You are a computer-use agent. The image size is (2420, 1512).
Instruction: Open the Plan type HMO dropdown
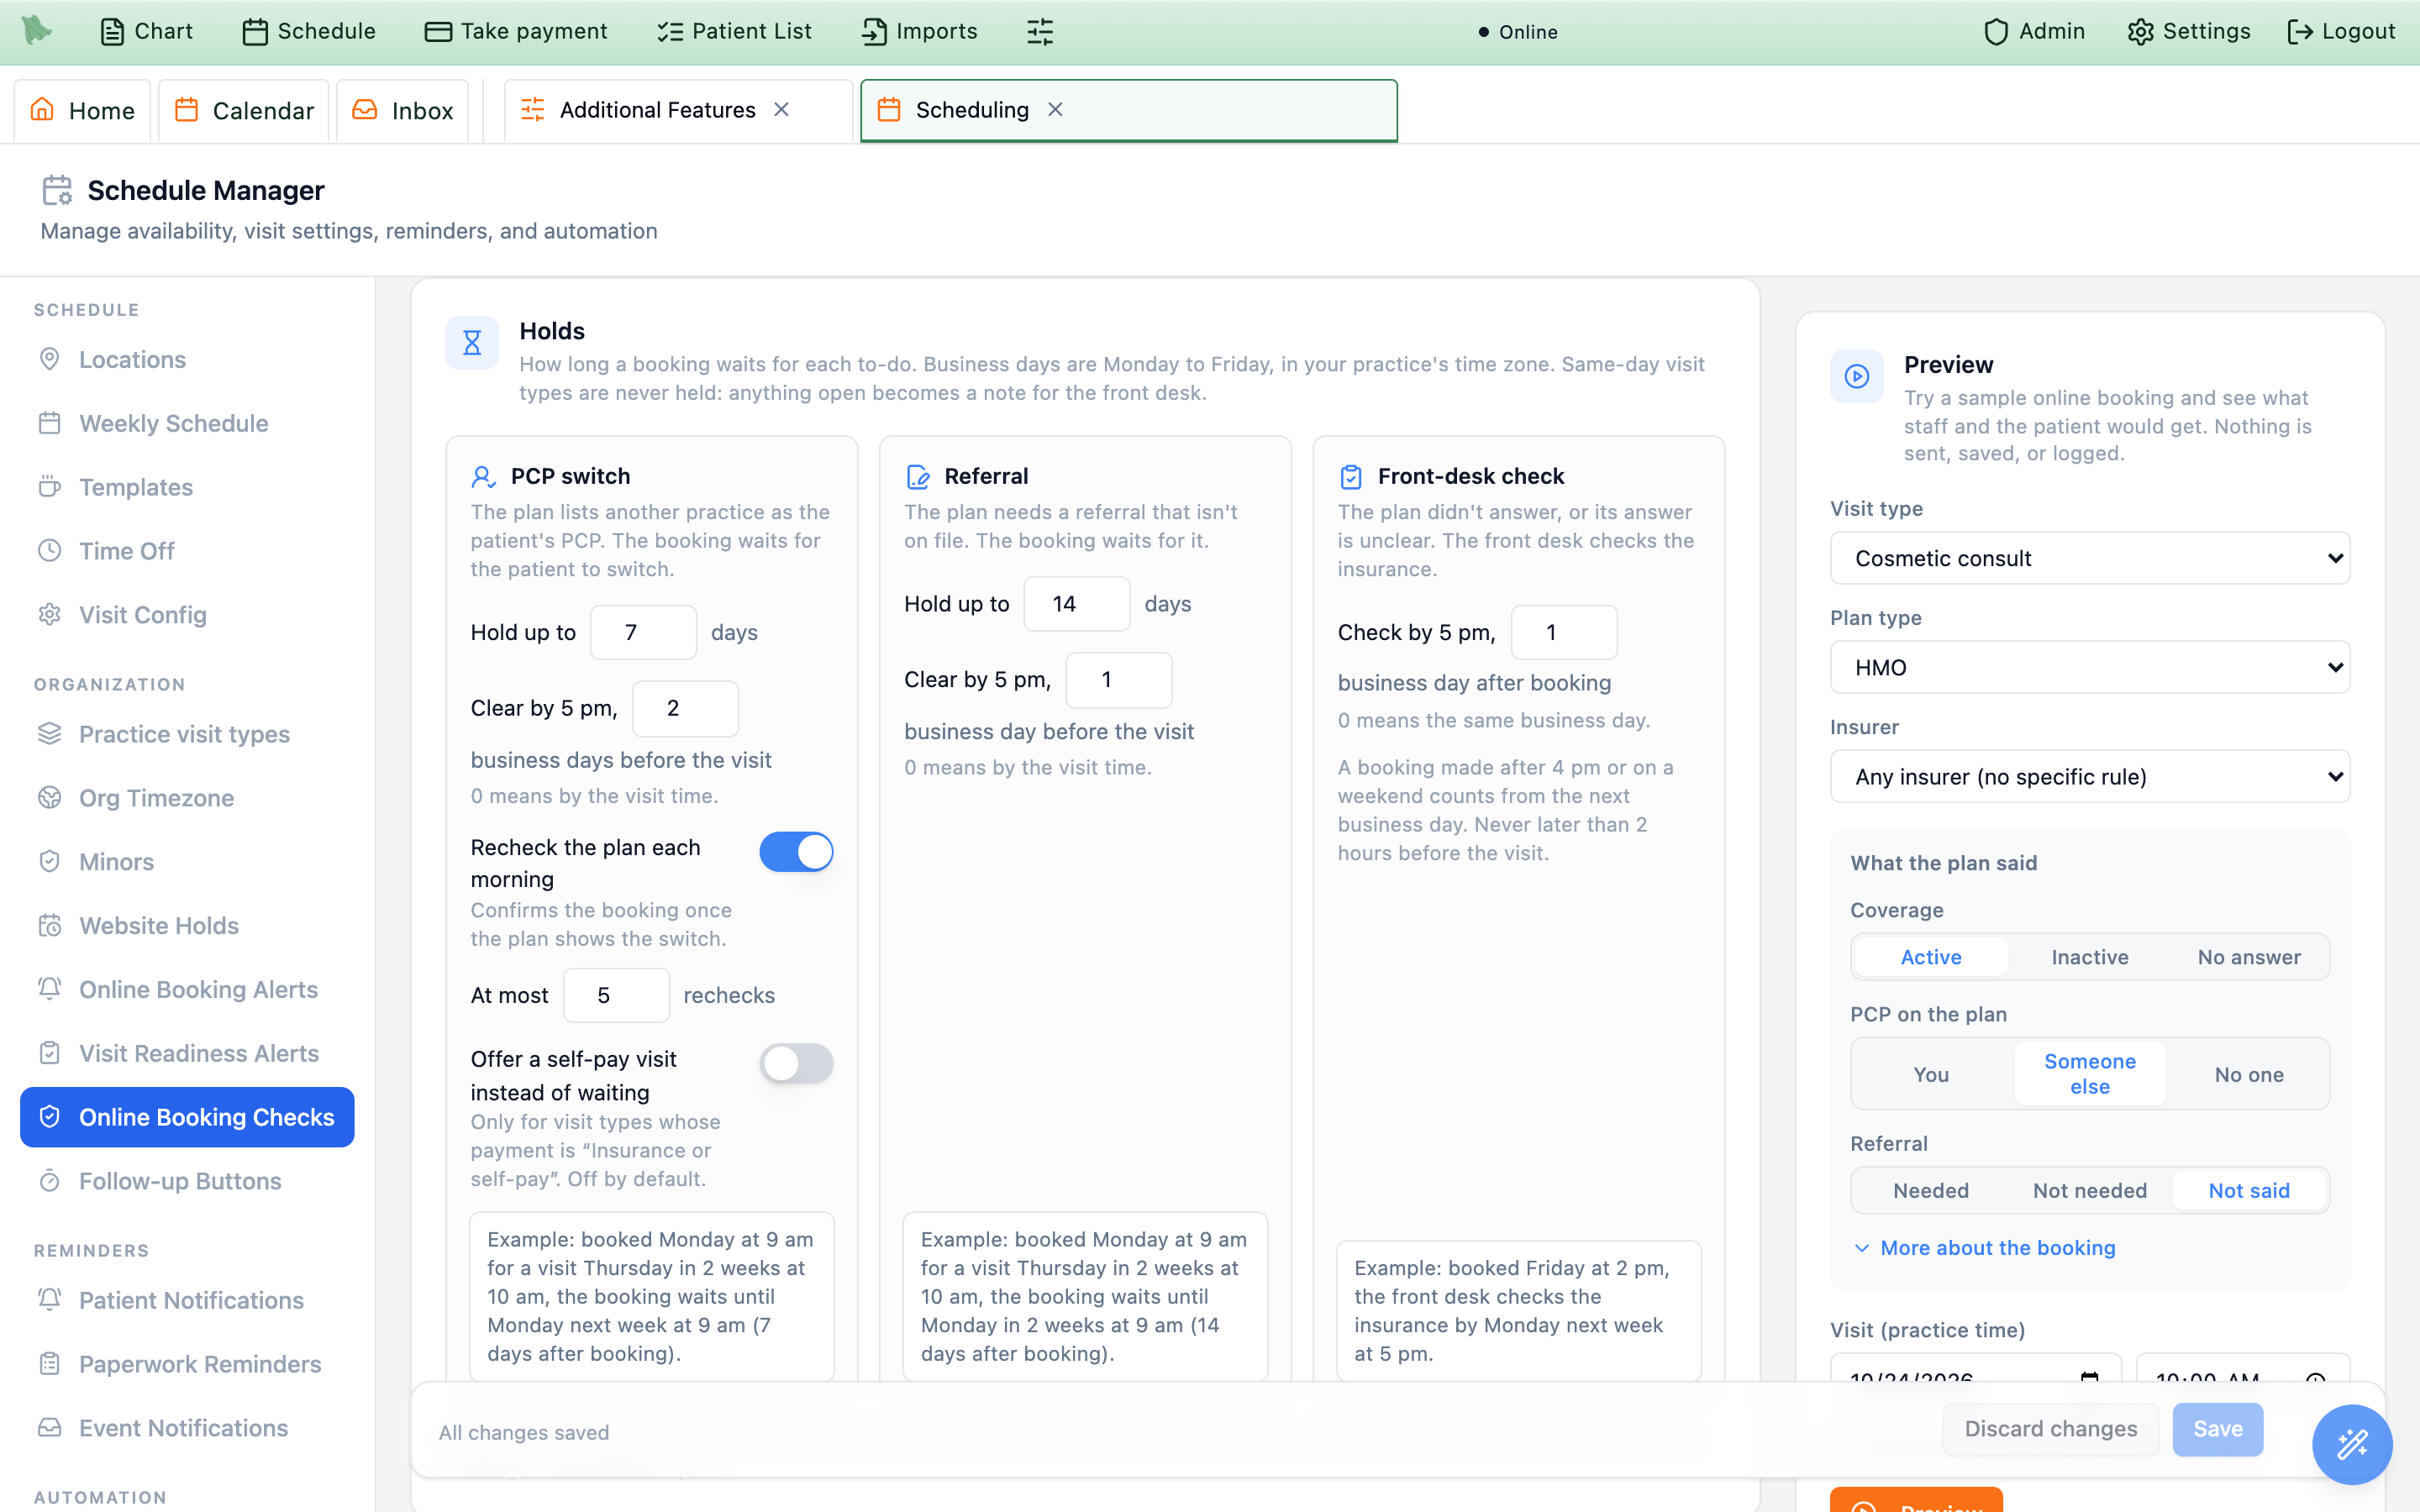2089,667
